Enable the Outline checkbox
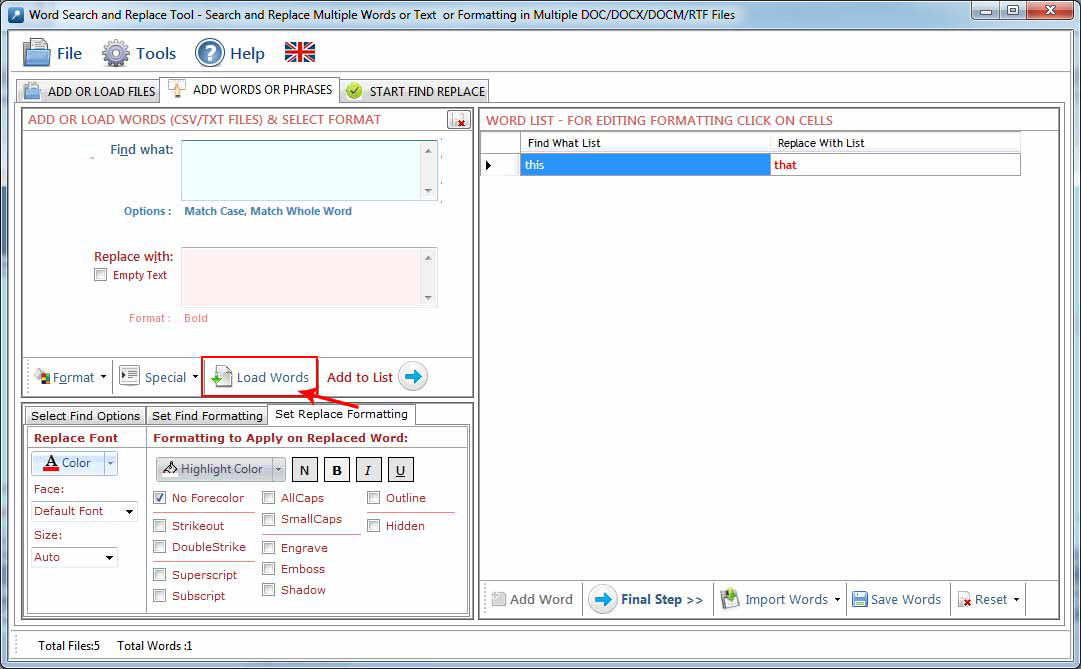Viewport: 1081px width, 669px height. (374, 498)
